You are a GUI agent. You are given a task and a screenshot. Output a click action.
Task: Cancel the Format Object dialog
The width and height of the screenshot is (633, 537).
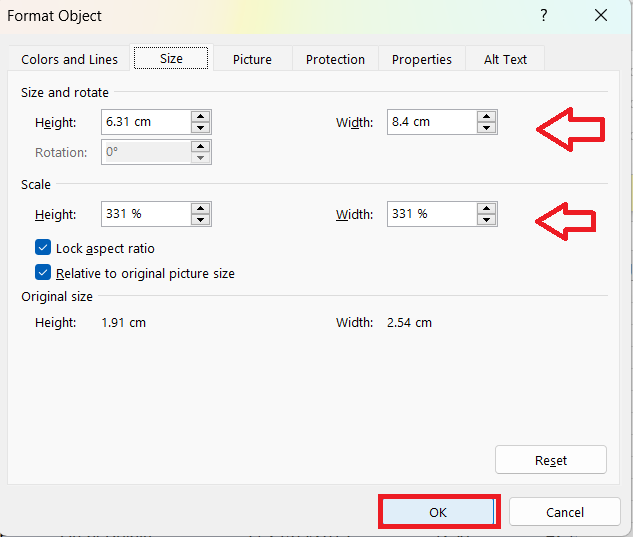(x=565, y=512)
